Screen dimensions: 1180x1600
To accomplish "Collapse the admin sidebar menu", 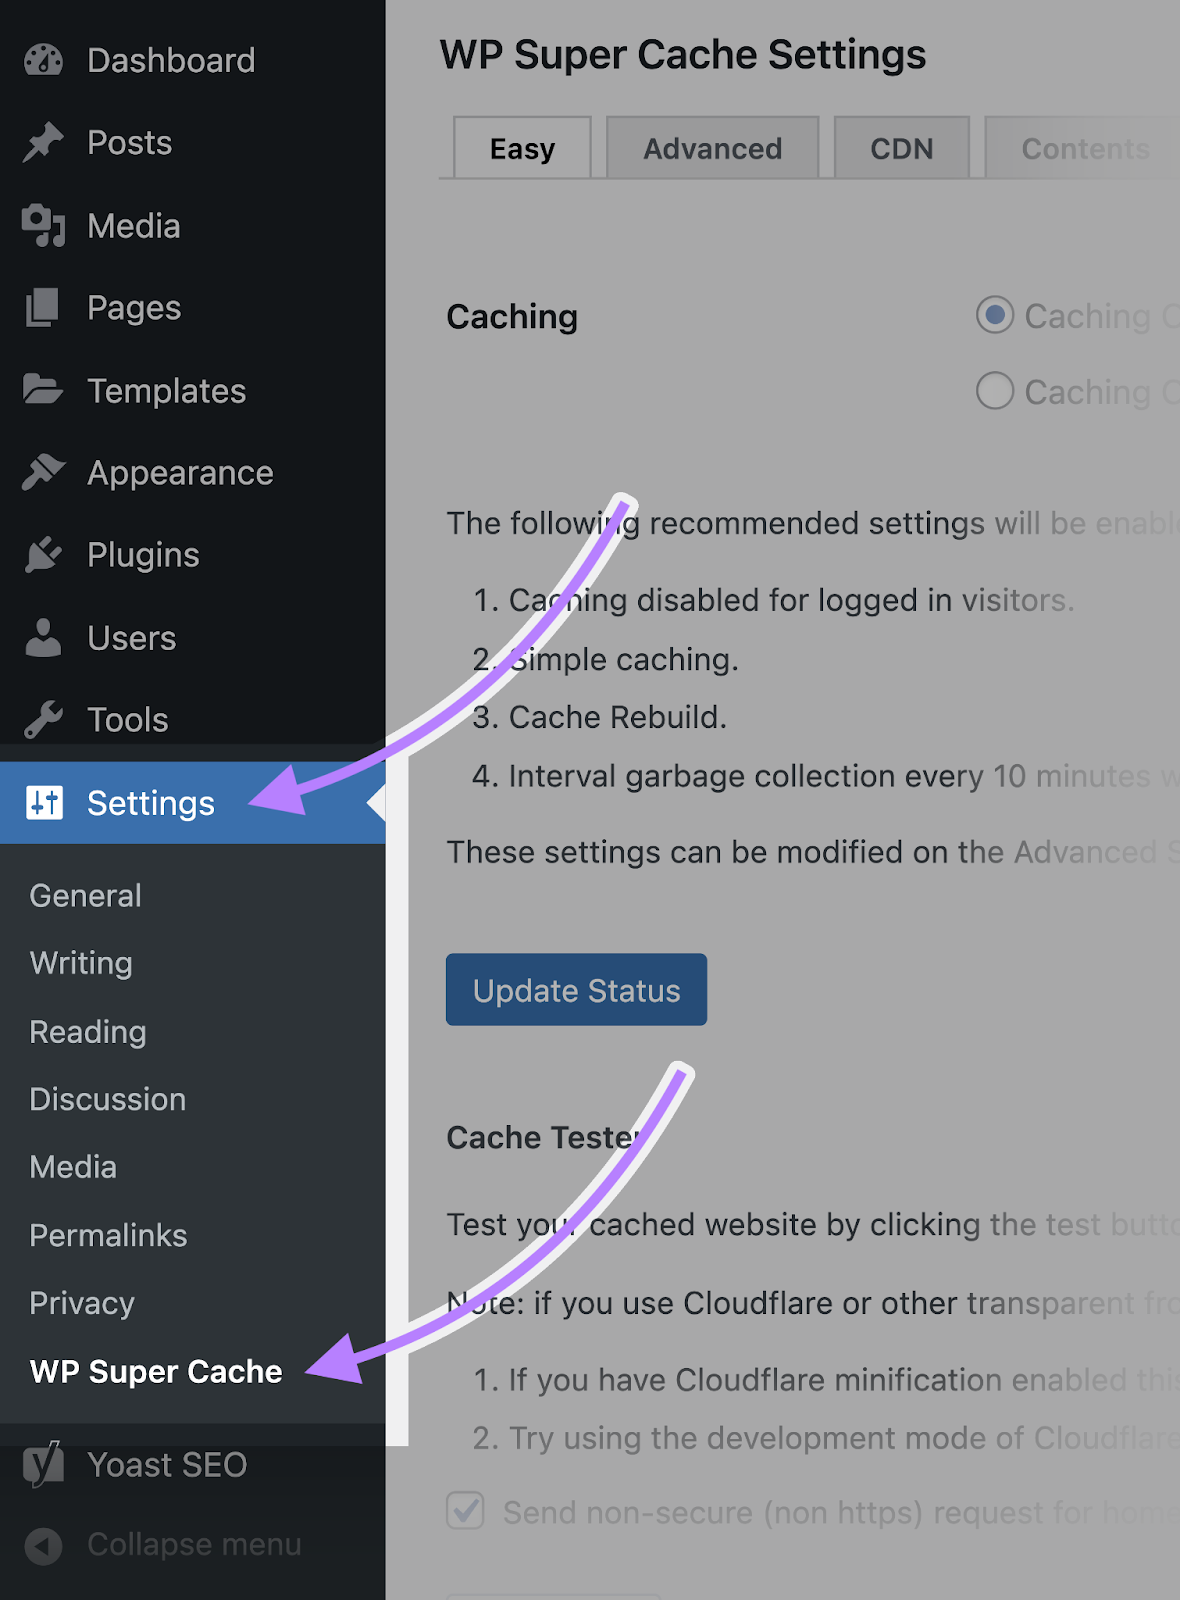I will click(42, 1545).
